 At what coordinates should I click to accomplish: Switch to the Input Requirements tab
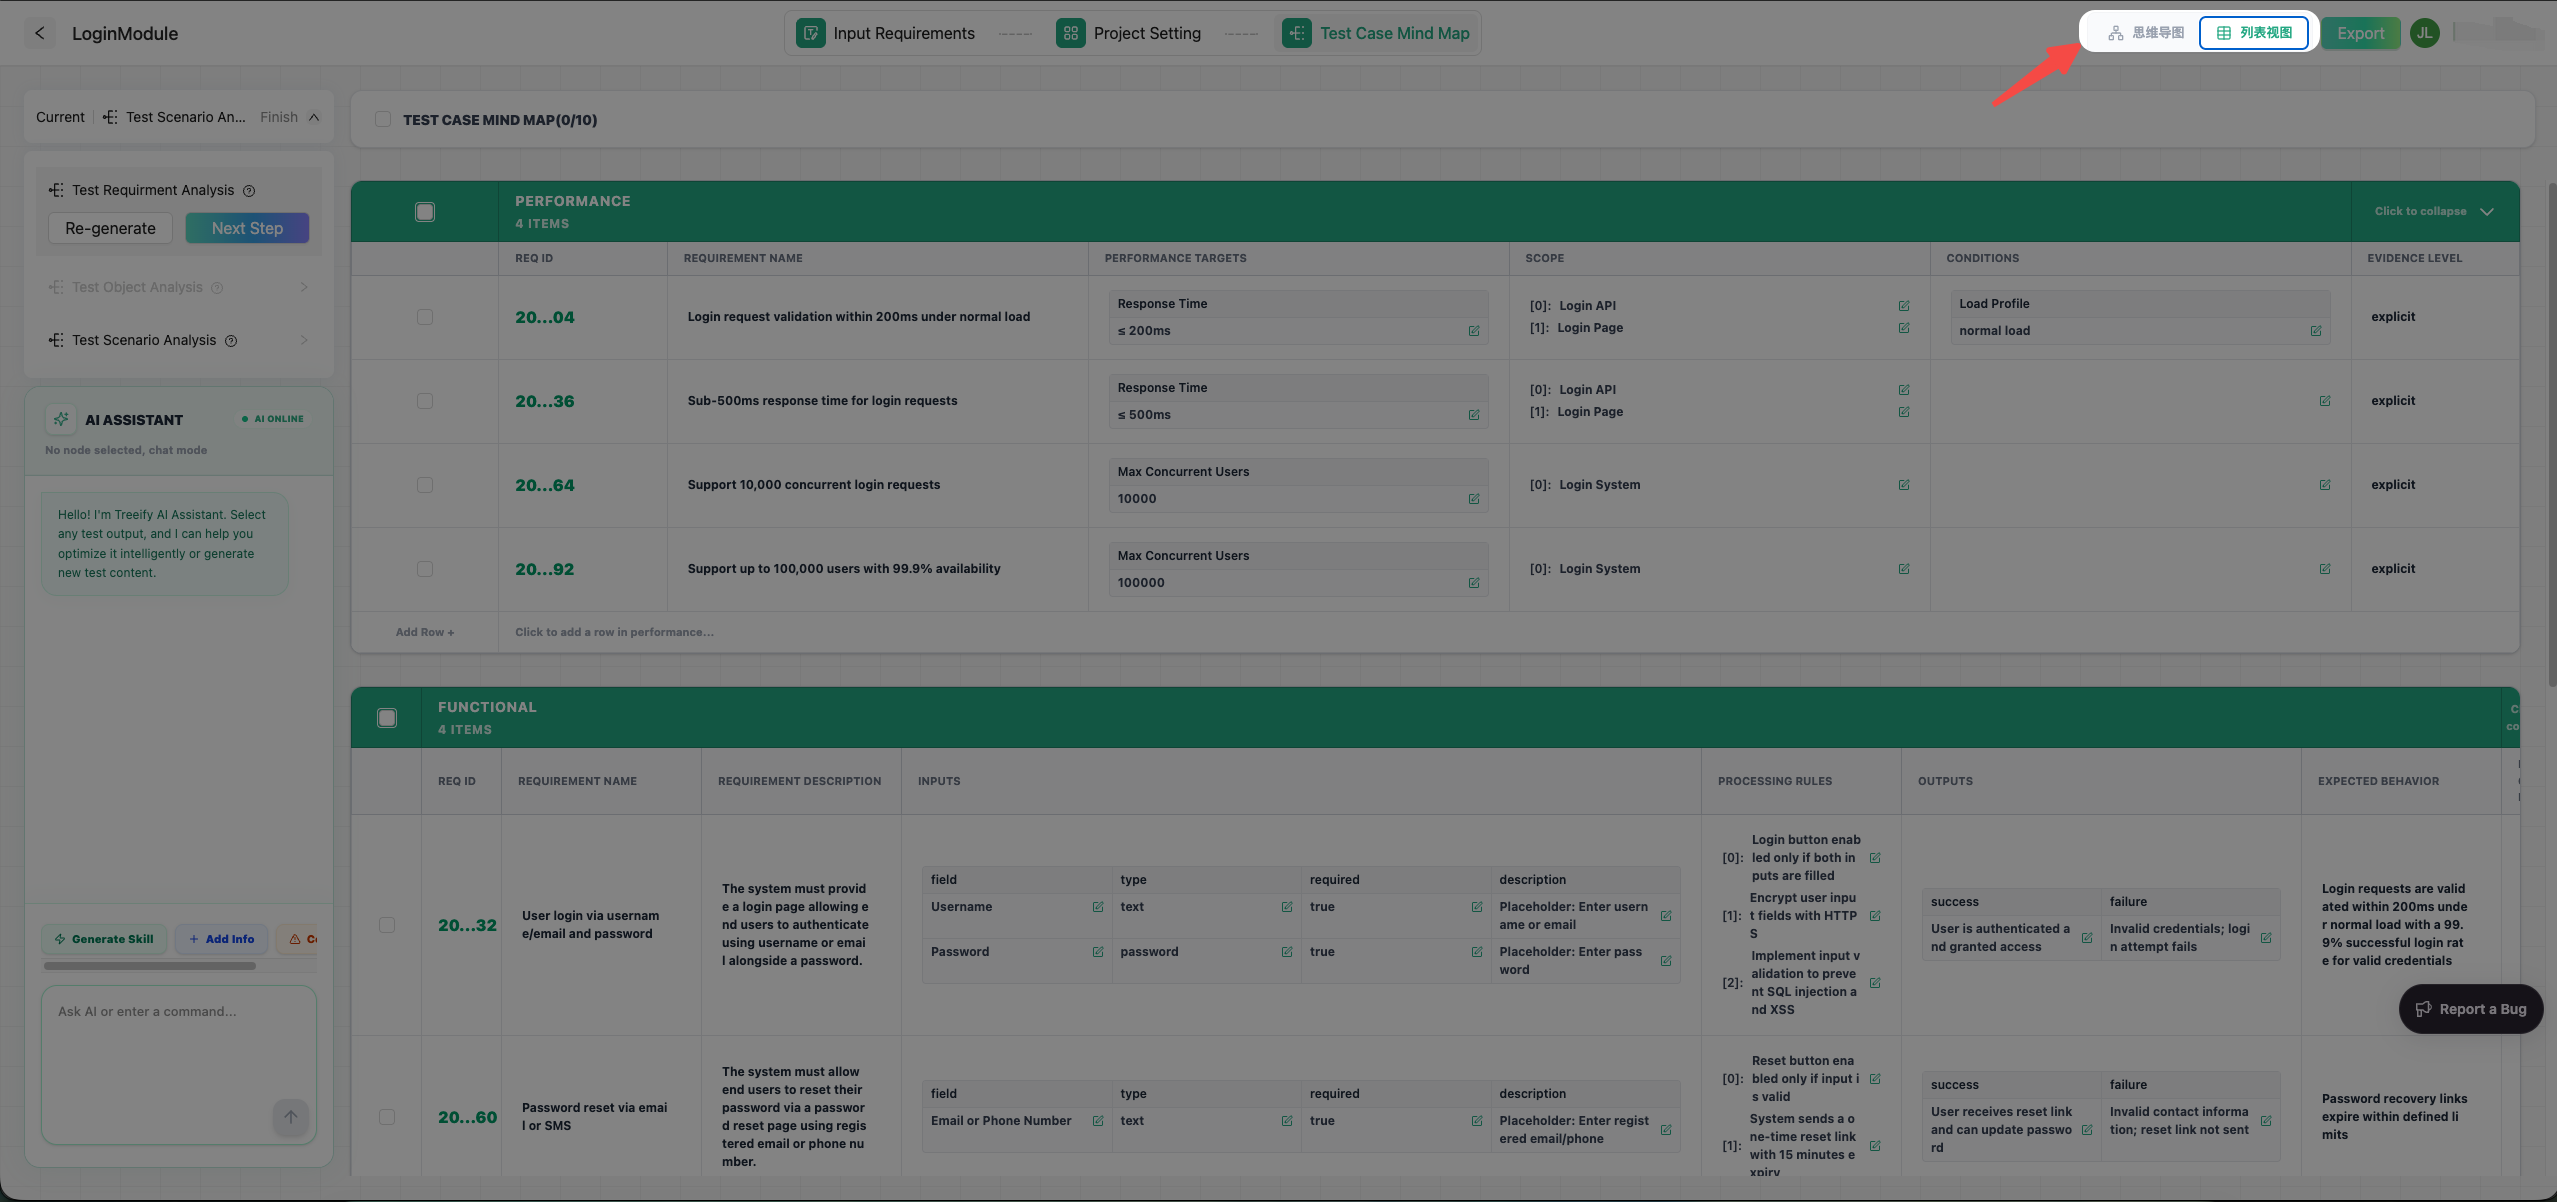887,32
